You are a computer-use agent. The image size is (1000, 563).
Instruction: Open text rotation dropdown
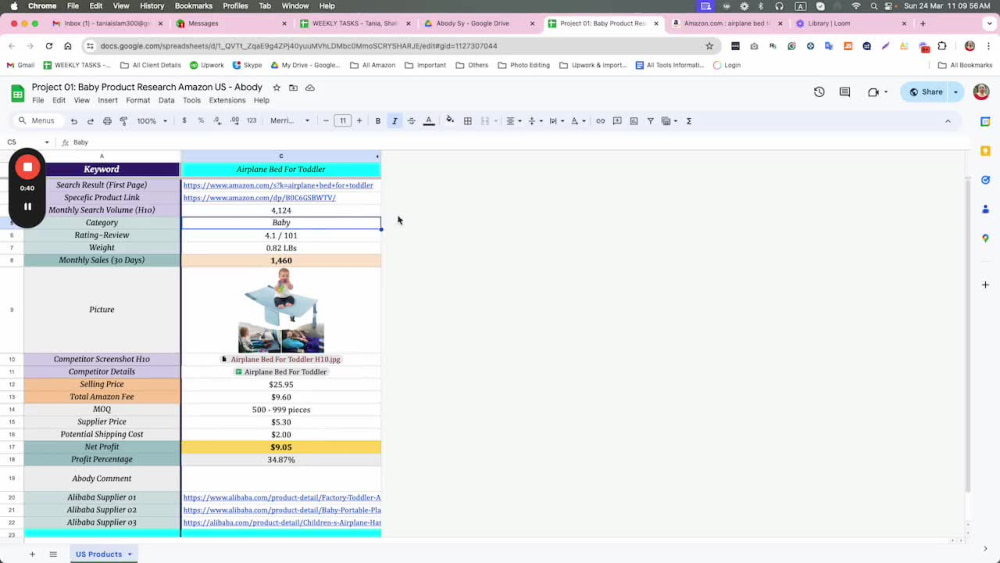578,121
